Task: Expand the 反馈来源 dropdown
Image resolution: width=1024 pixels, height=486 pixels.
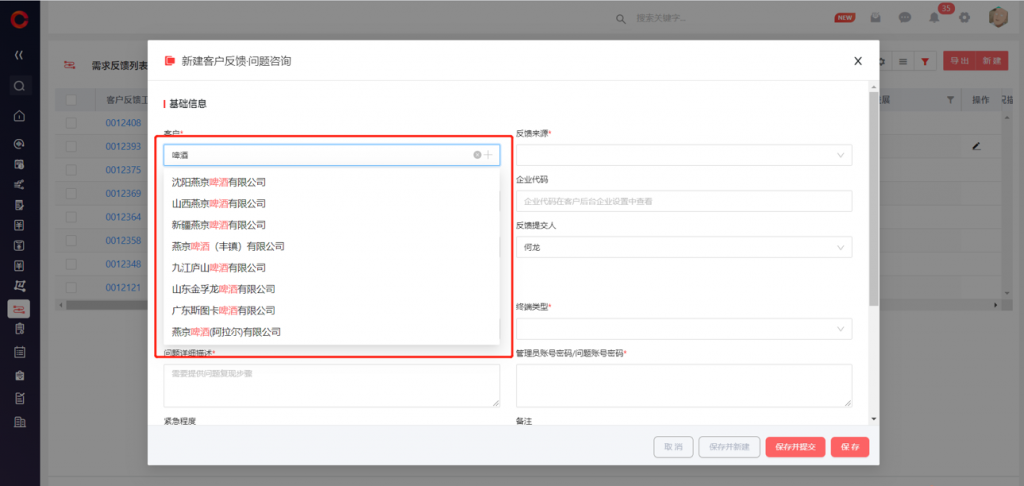Action: (684, 155)
